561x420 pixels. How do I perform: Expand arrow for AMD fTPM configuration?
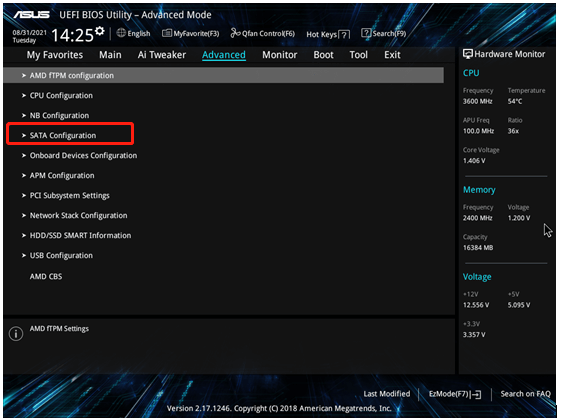coord(24,75)
